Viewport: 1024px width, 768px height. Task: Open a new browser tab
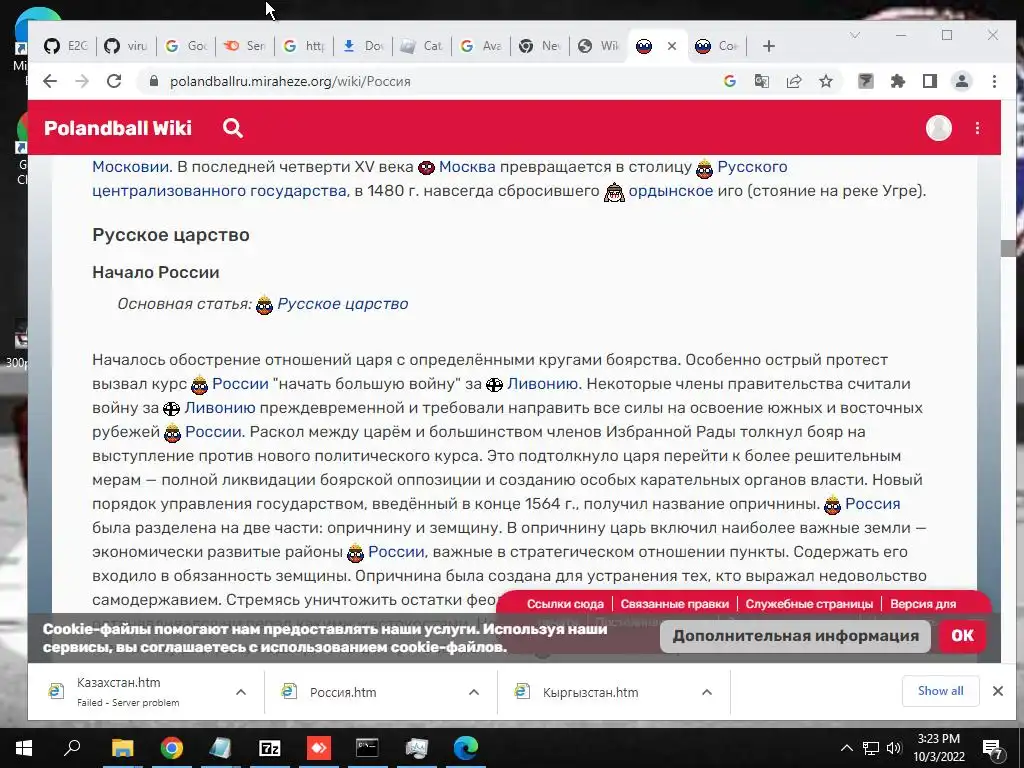tap(769, 46)
